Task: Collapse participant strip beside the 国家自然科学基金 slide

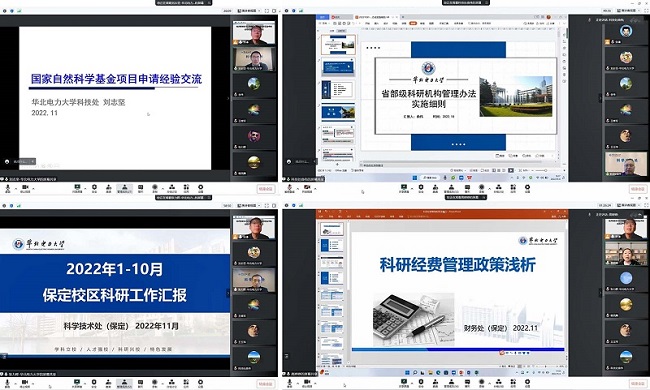Action: coord(228,98)
